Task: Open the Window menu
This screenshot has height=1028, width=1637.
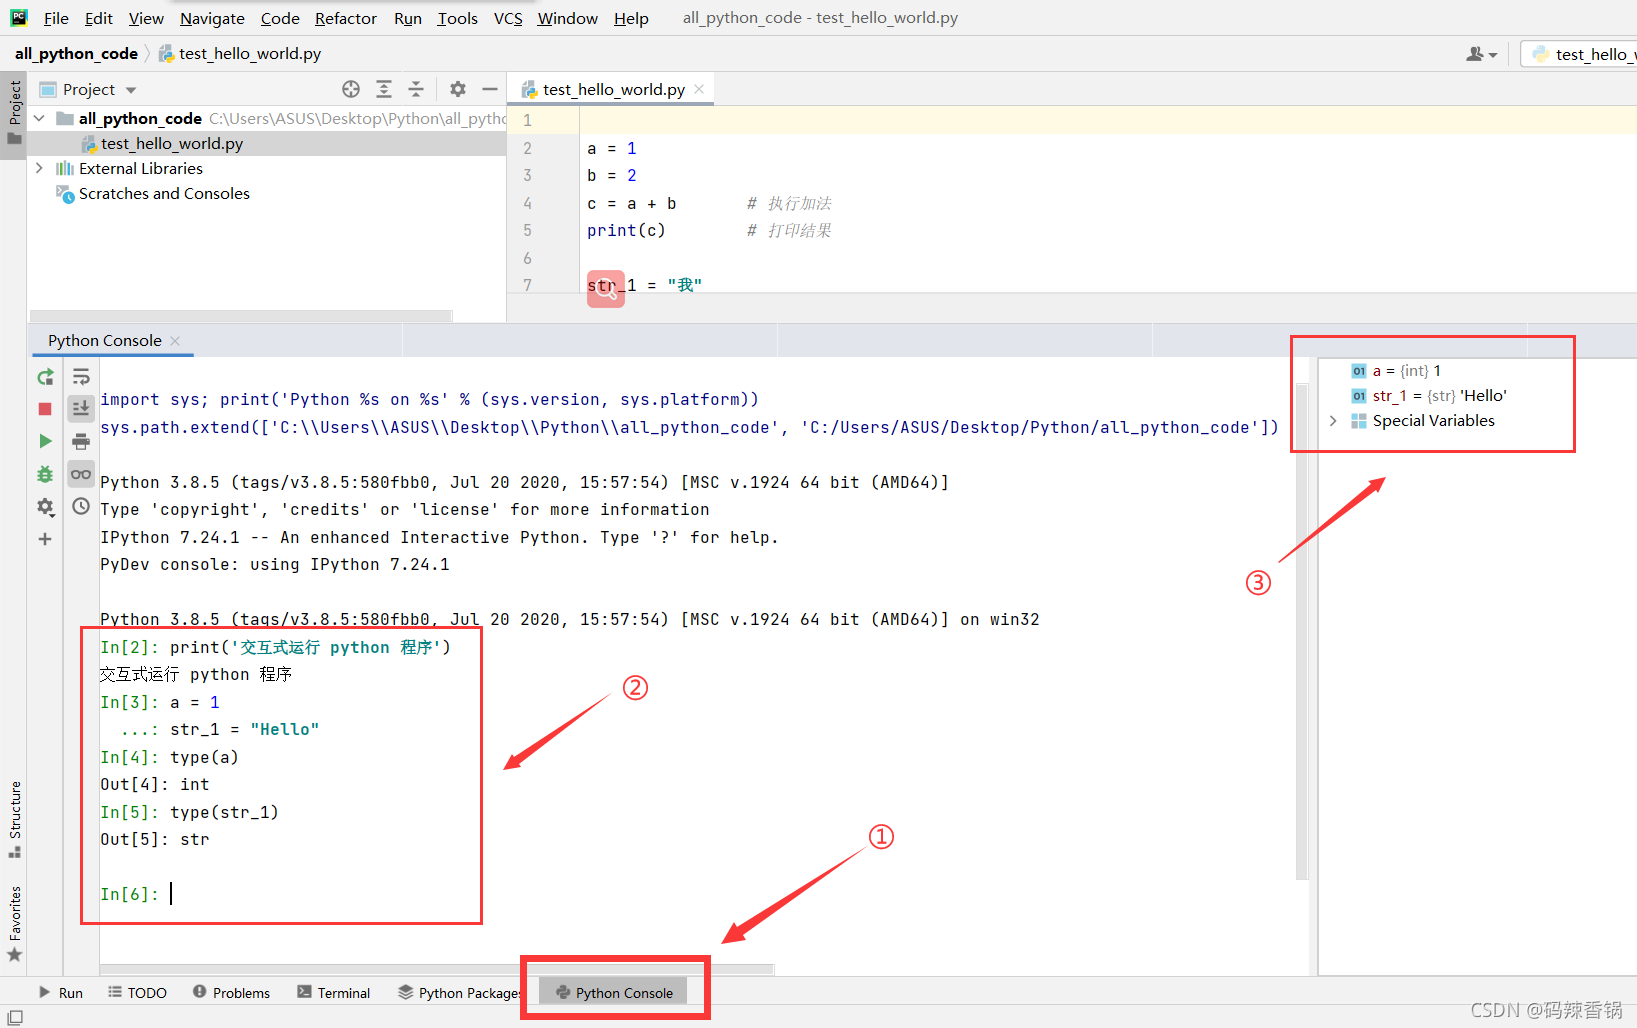Action: tap(567, 18)
